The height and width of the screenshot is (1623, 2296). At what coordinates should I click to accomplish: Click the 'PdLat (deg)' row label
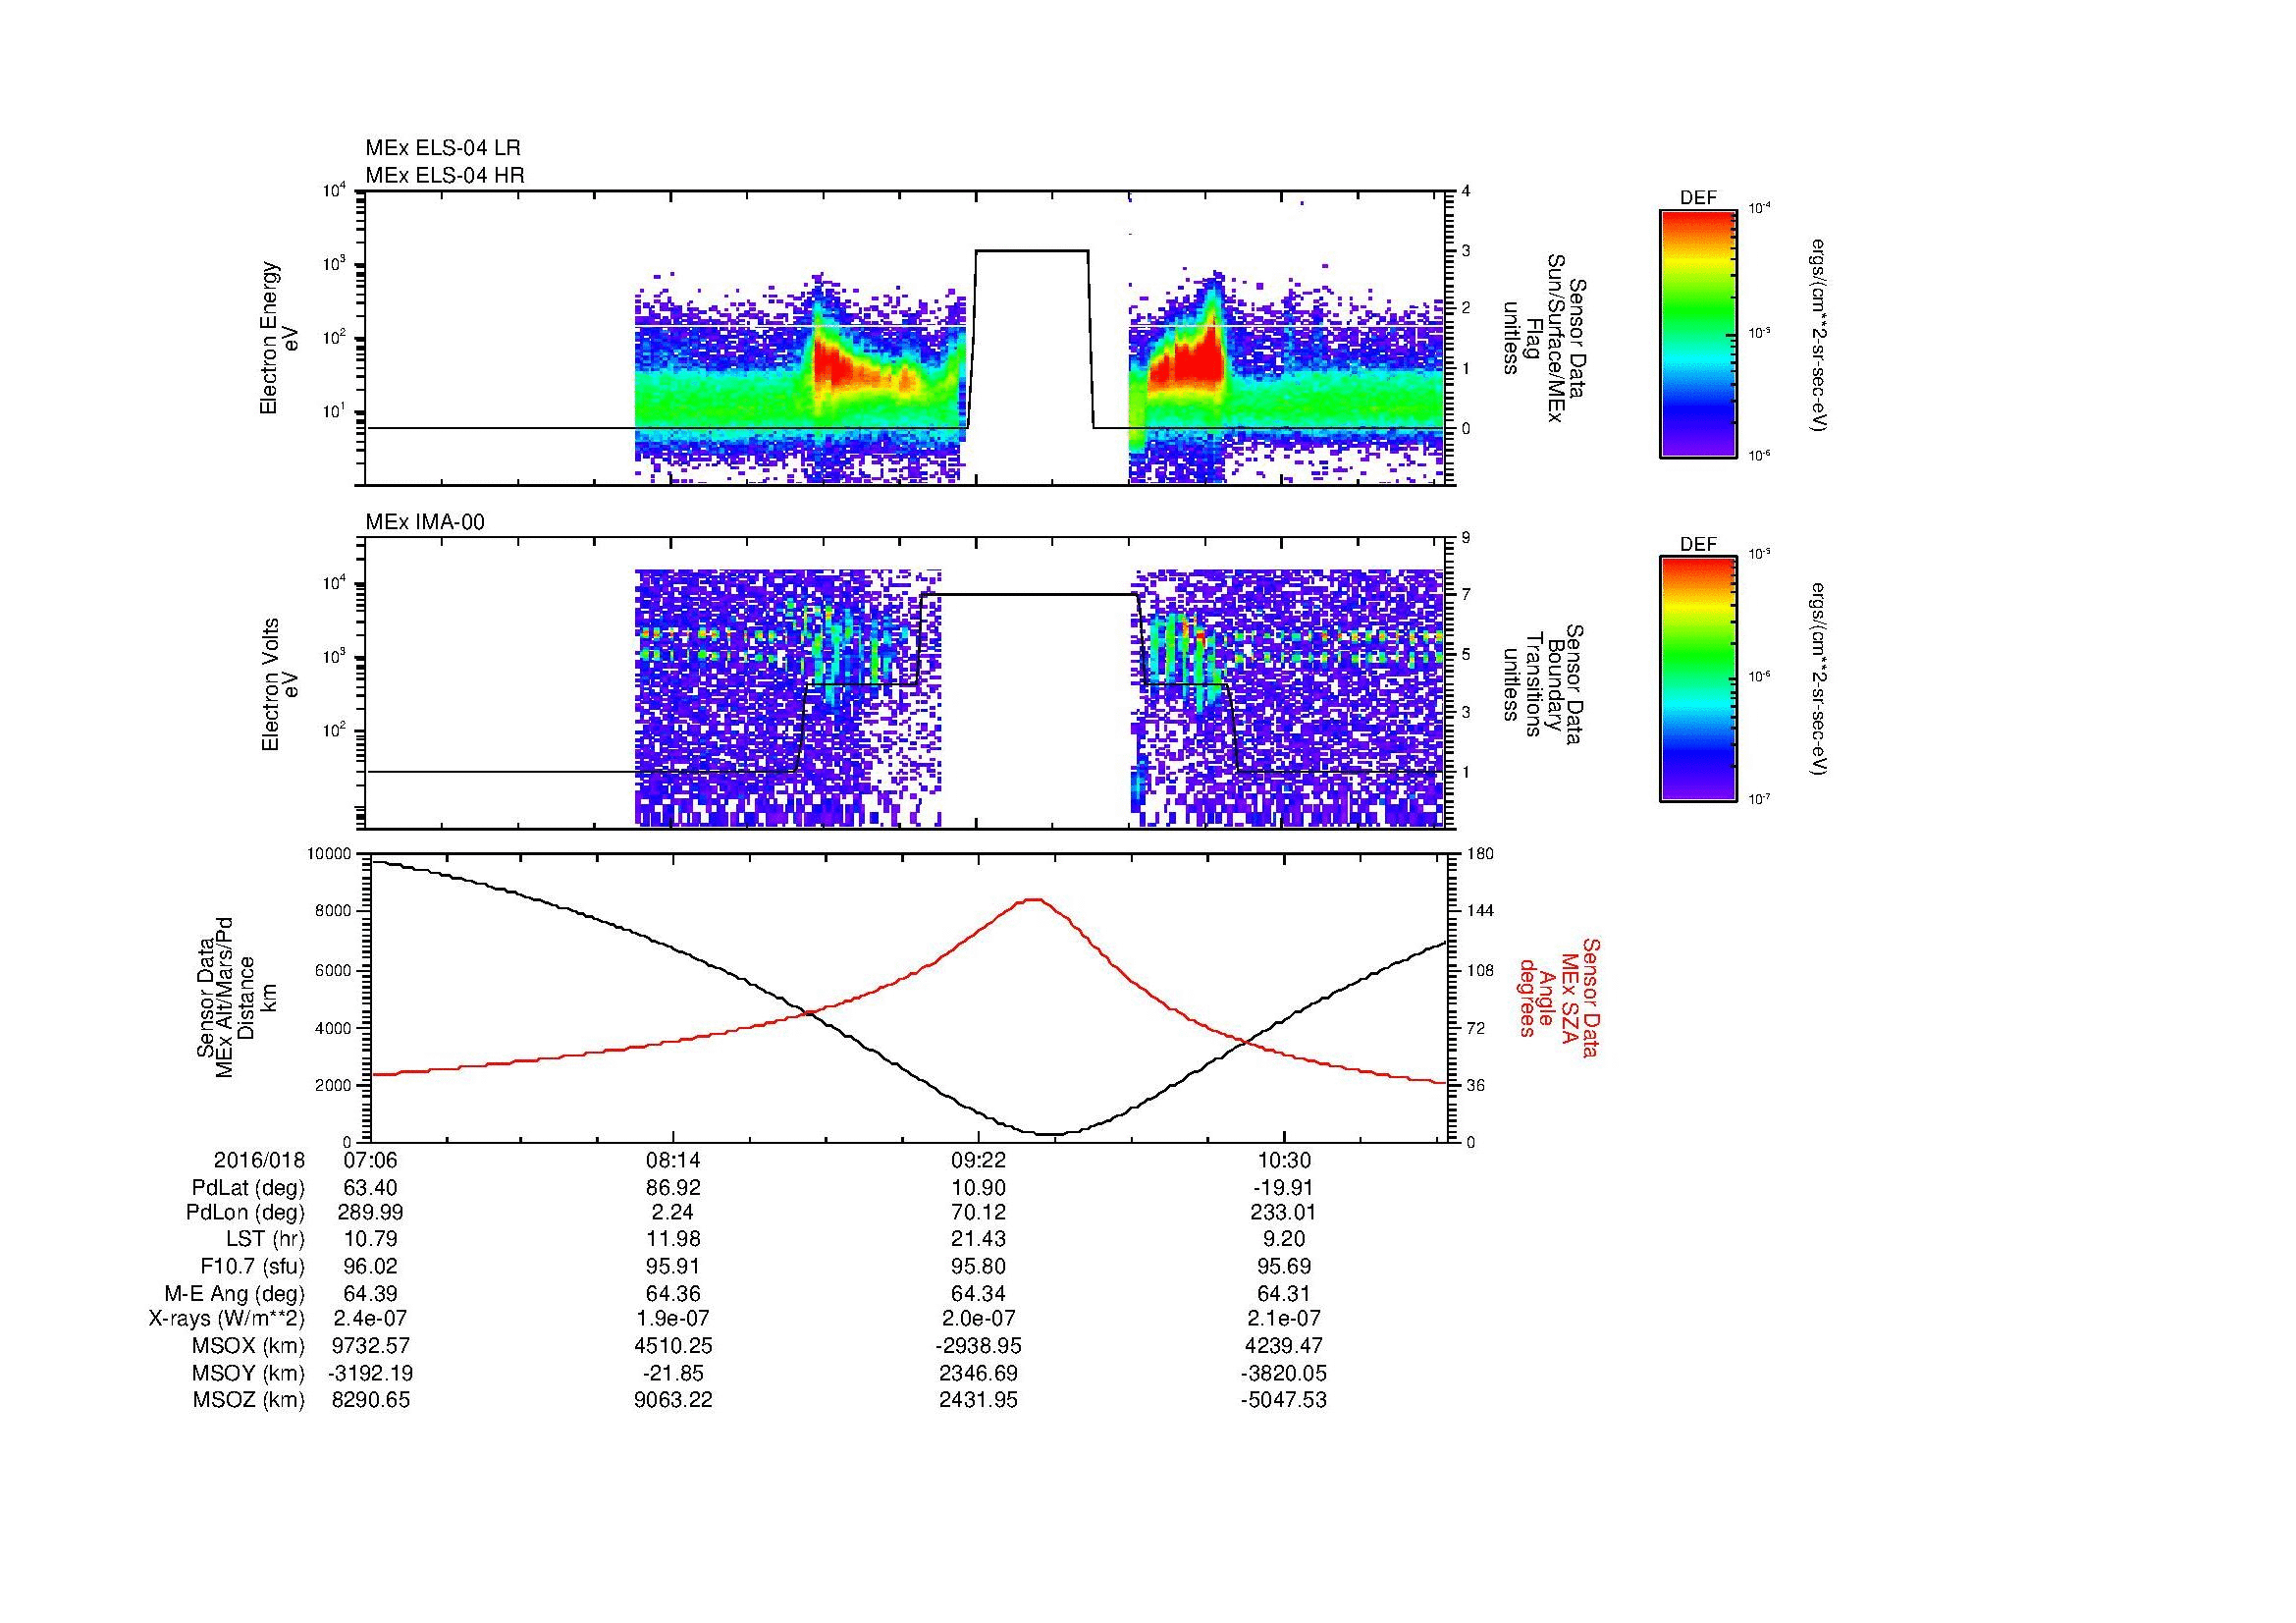point(248,1188)
